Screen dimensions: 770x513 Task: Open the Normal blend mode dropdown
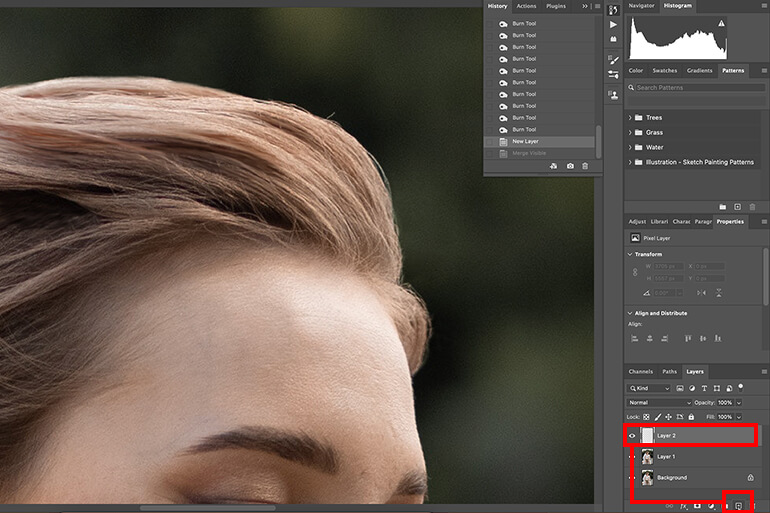coord(659,403)
